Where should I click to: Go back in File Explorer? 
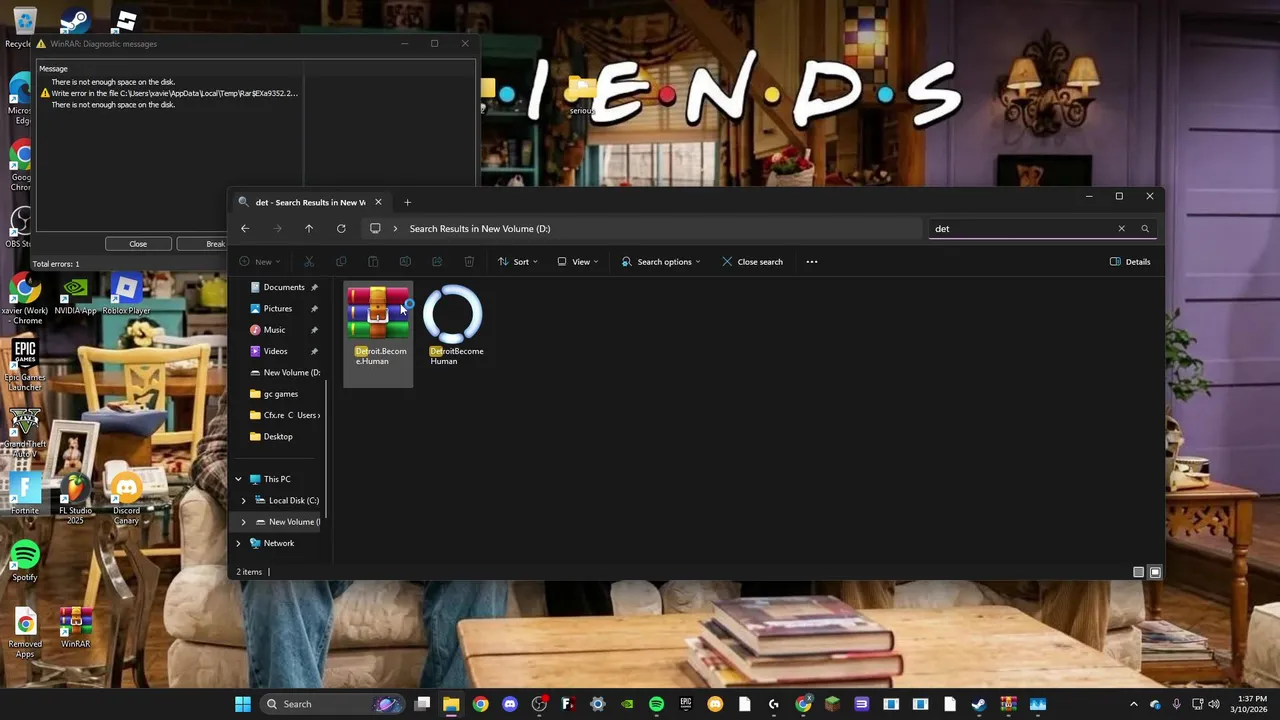[x=245, y=228]
